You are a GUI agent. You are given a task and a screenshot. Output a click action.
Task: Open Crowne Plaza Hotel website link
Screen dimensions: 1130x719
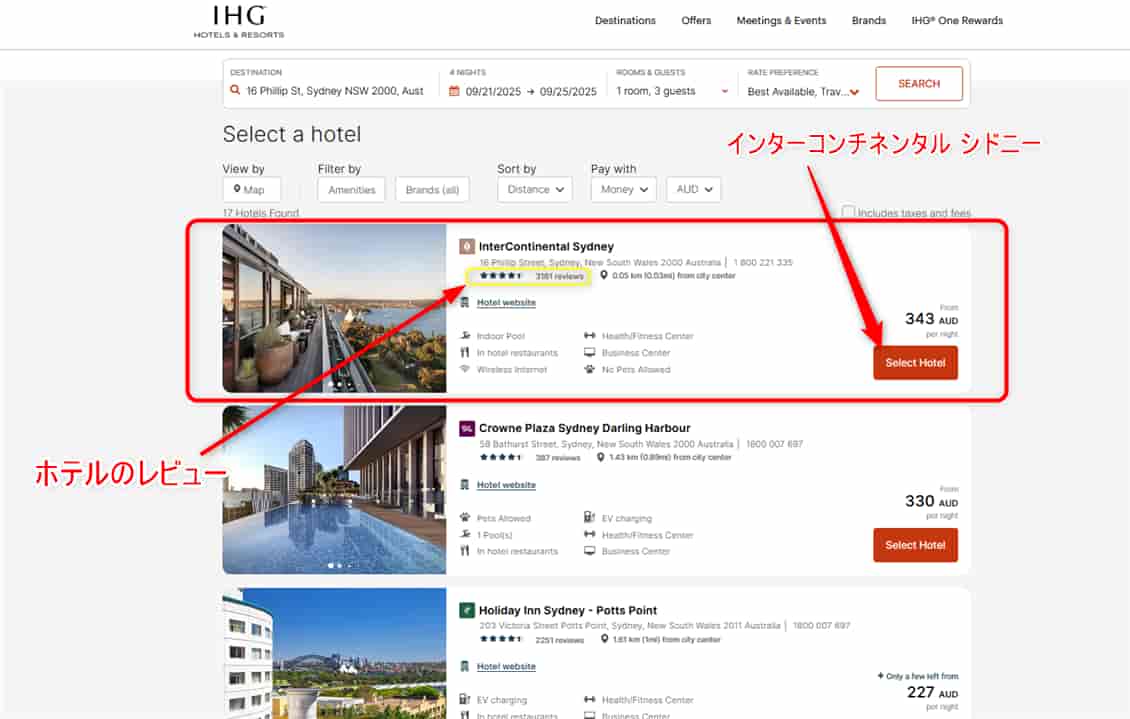point(506,485)
